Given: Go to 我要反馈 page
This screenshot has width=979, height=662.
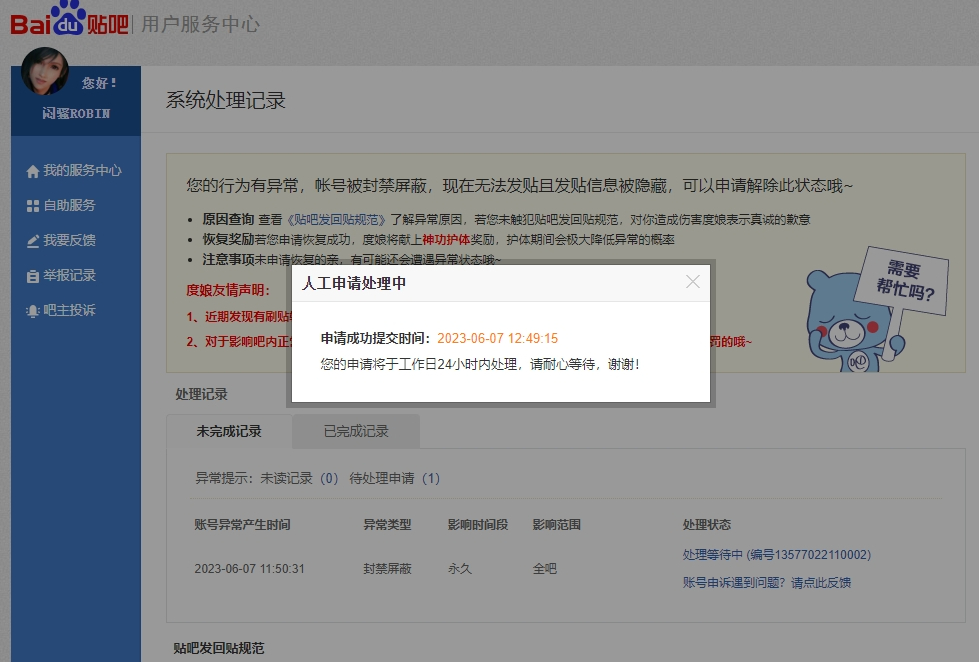Looking at the screenshot, I should click(x=69, y=241).
